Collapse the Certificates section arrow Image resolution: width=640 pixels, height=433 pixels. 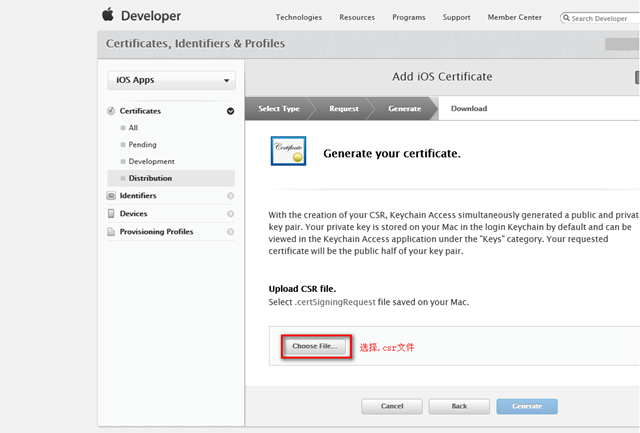tap(230, 111)
